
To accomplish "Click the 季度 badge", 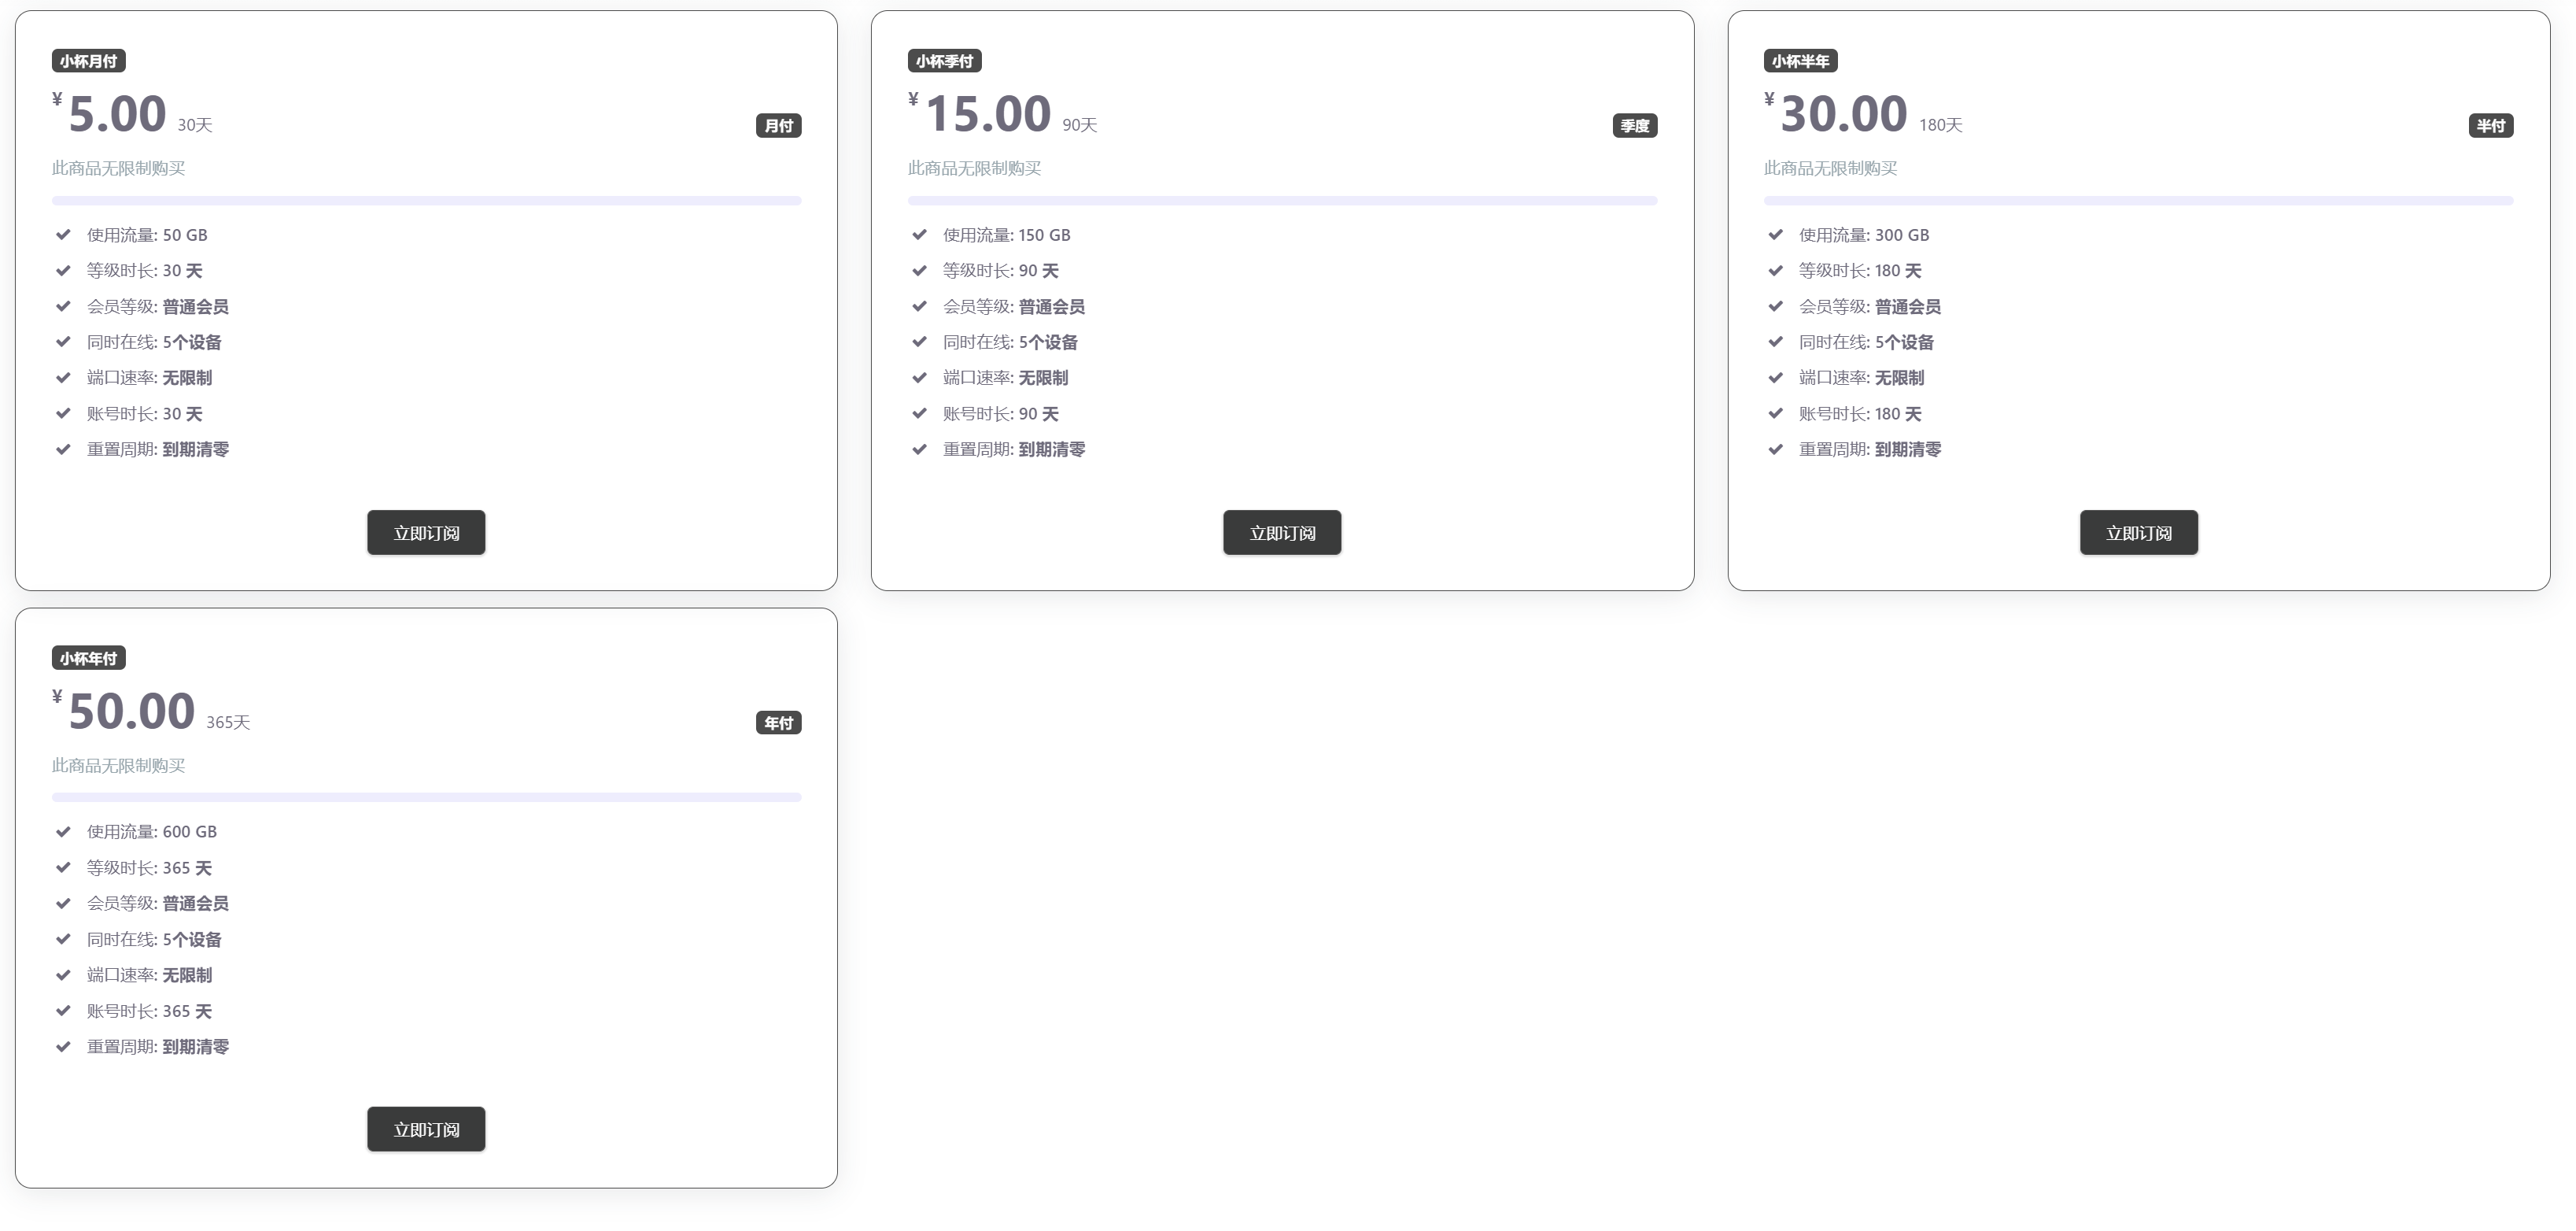I will 1634,126.
